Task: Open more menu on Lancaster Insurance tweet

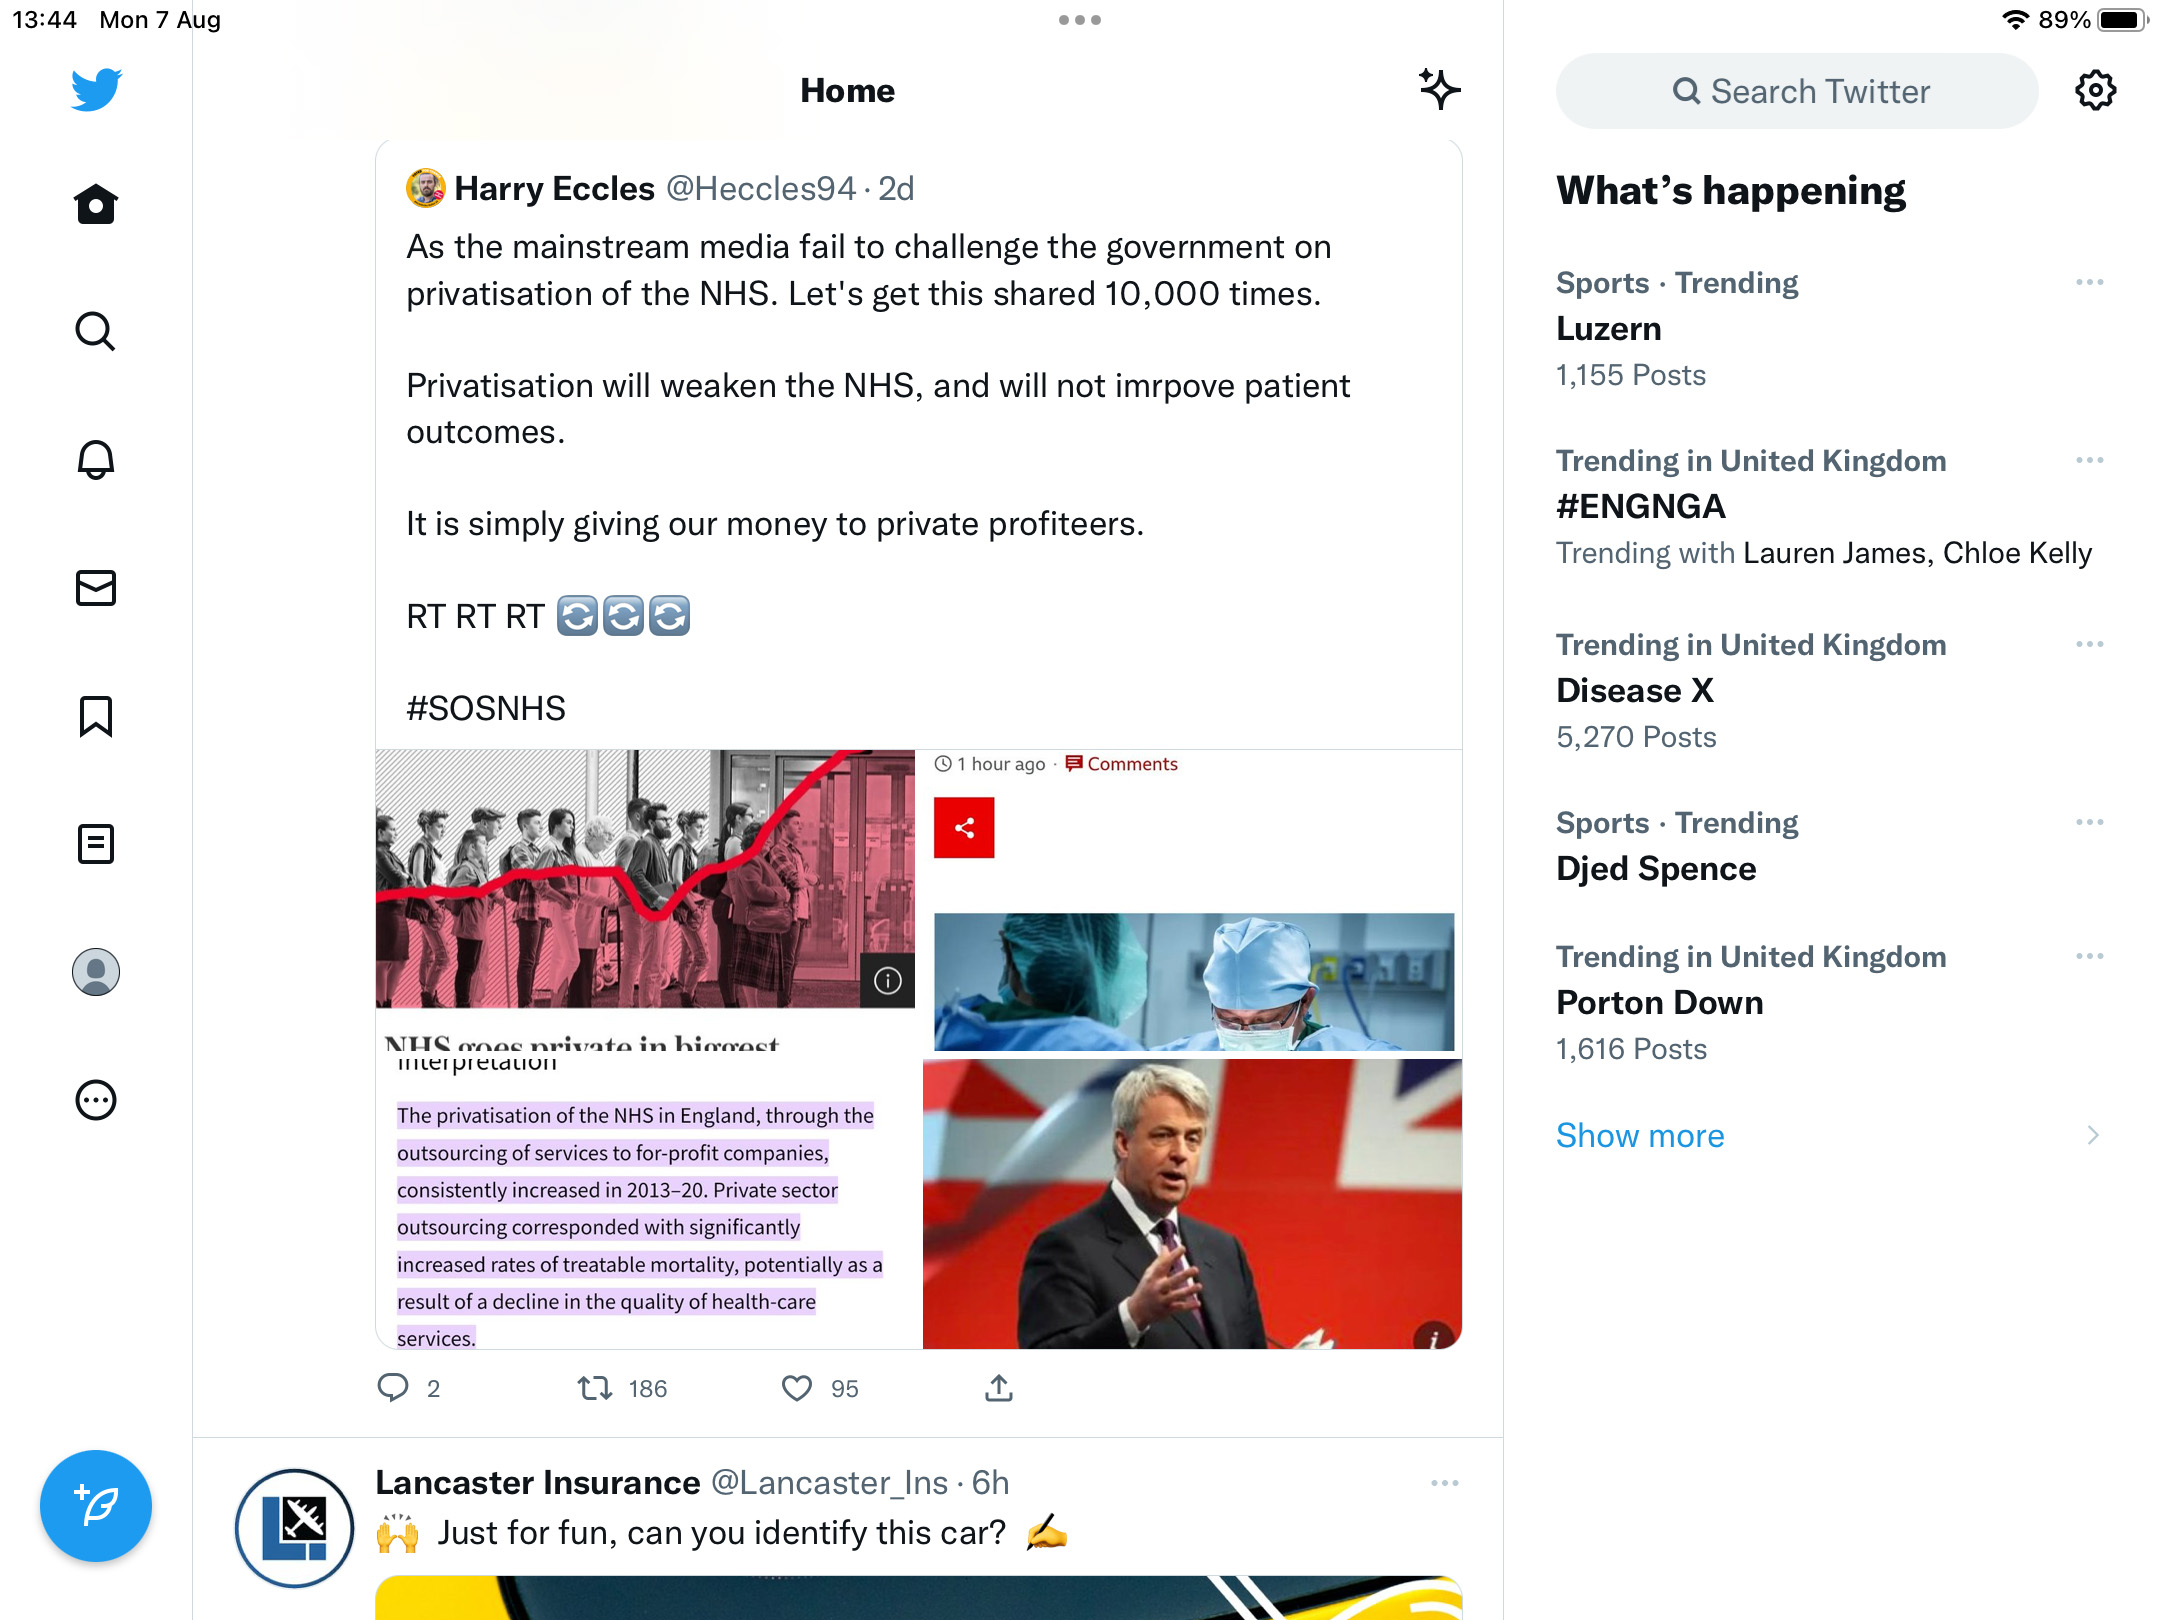Action: [1445, 1483]
